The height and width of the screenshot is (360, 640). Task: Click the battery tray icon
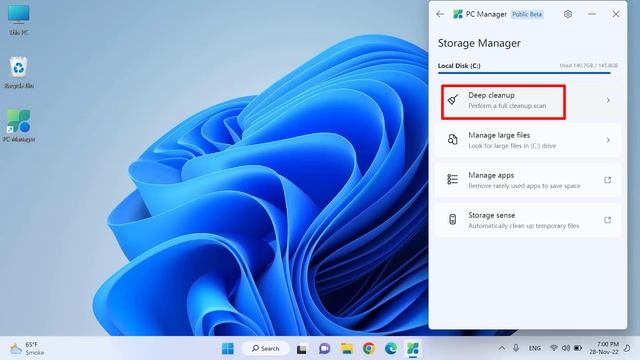(578, 348)
